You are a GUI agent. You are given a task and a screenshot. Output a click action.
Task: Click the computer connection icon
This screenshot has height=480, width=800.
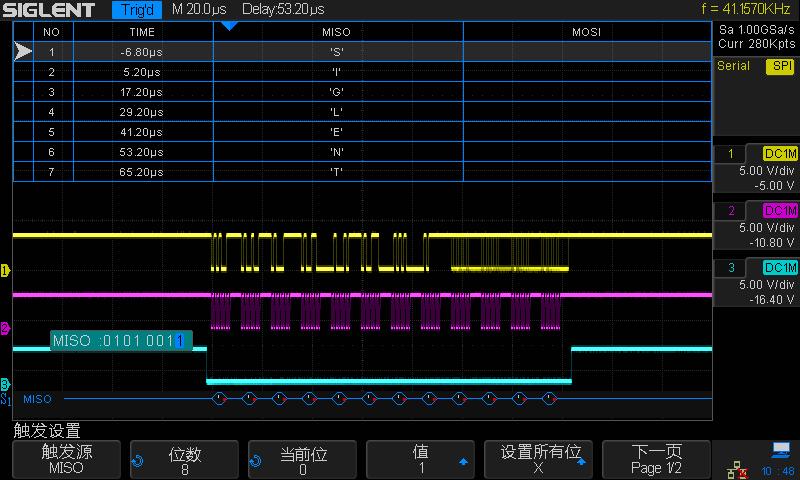pos(781,450)
